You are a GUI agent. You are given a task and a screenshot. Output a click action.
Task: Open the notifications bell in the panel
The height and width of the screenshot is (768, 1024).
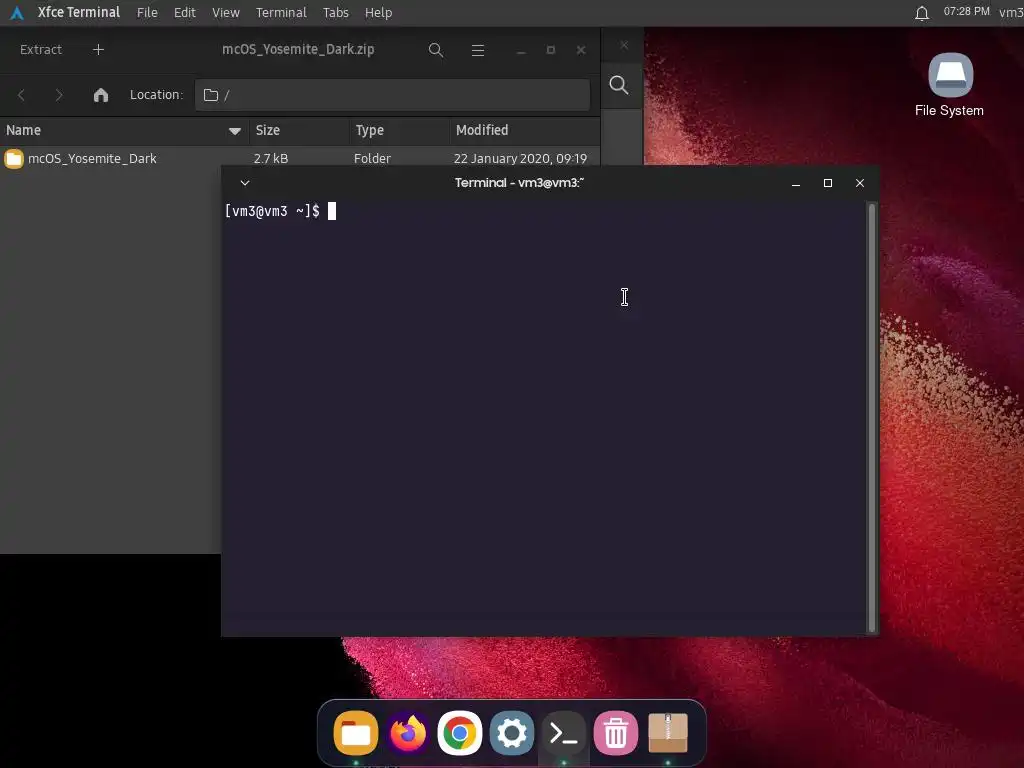[921, 13]
